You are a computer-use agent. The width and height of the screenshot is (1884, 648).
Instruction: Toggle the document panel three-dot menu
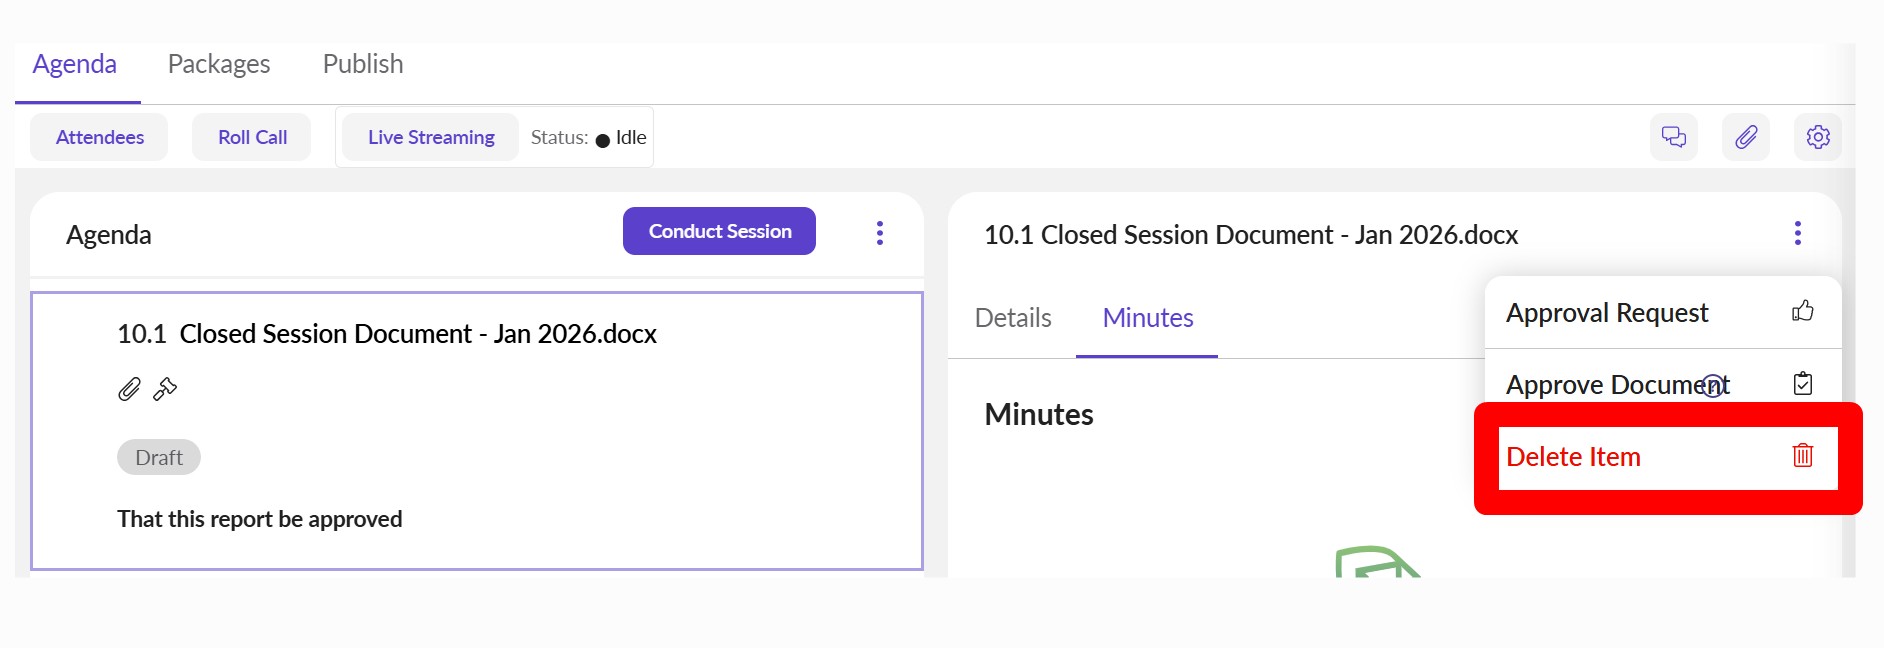[1797, 233]
